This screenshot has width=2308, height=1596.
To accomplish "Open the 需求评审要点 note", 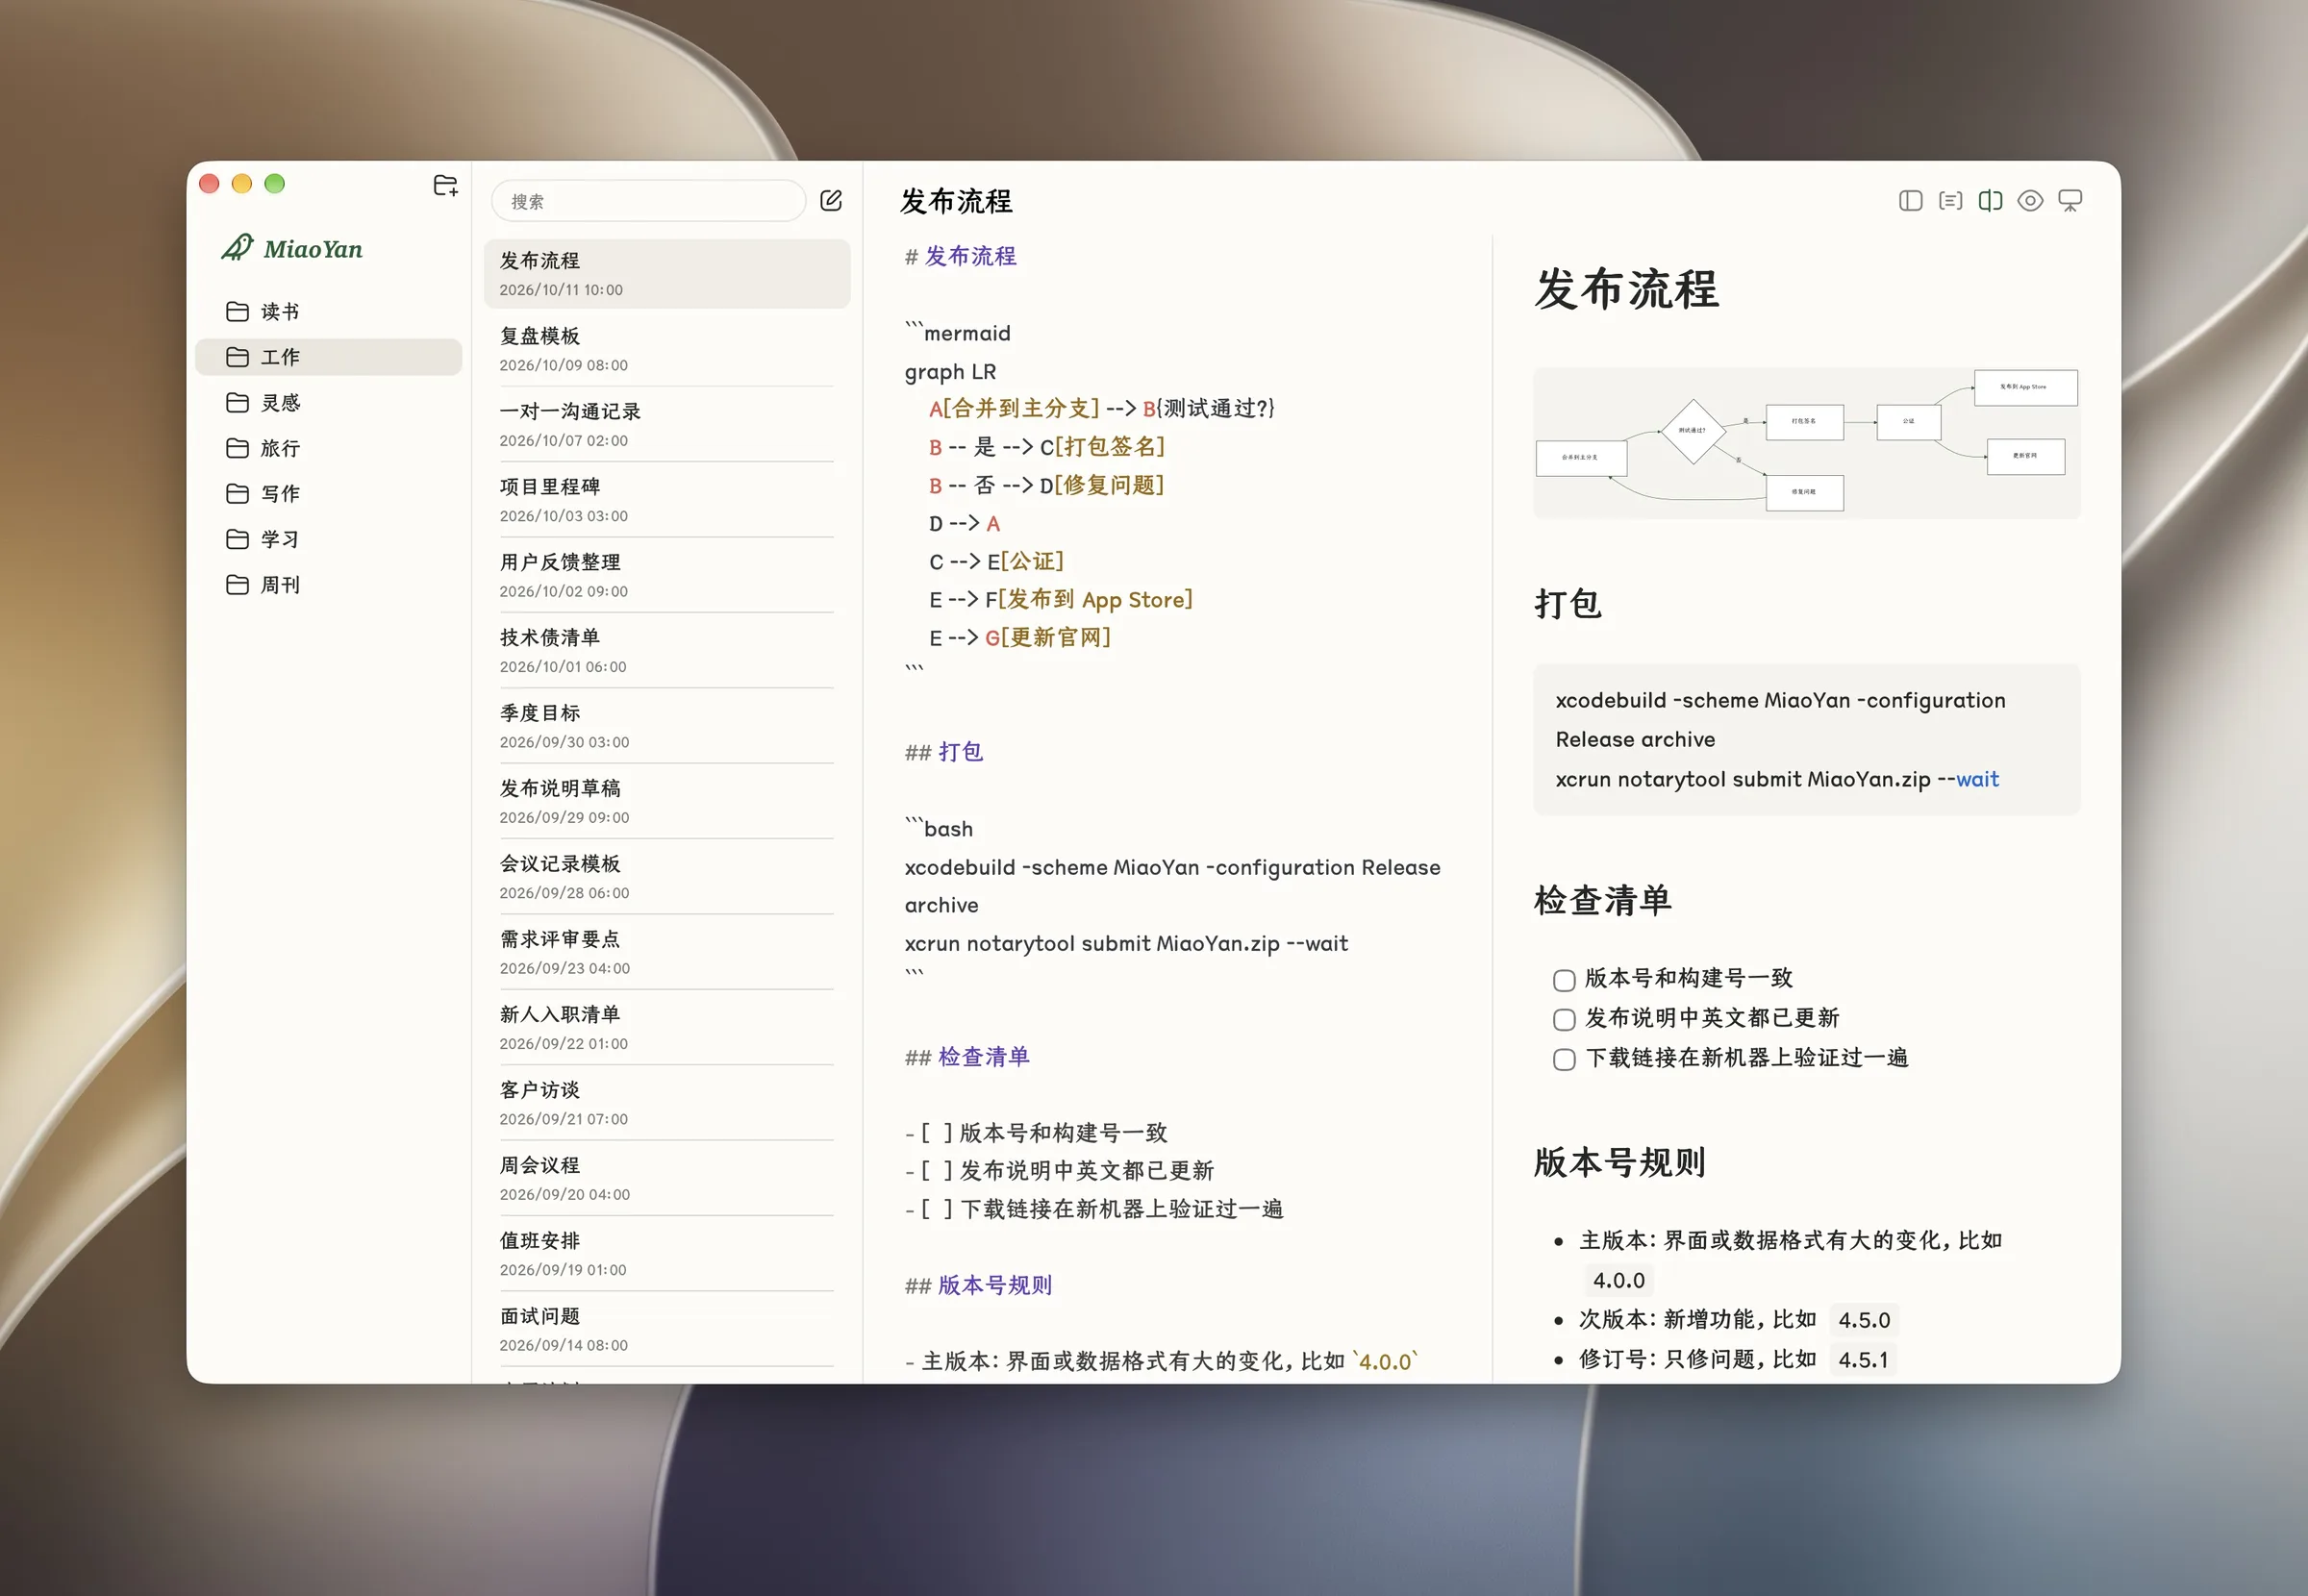I will pos(667,952).
